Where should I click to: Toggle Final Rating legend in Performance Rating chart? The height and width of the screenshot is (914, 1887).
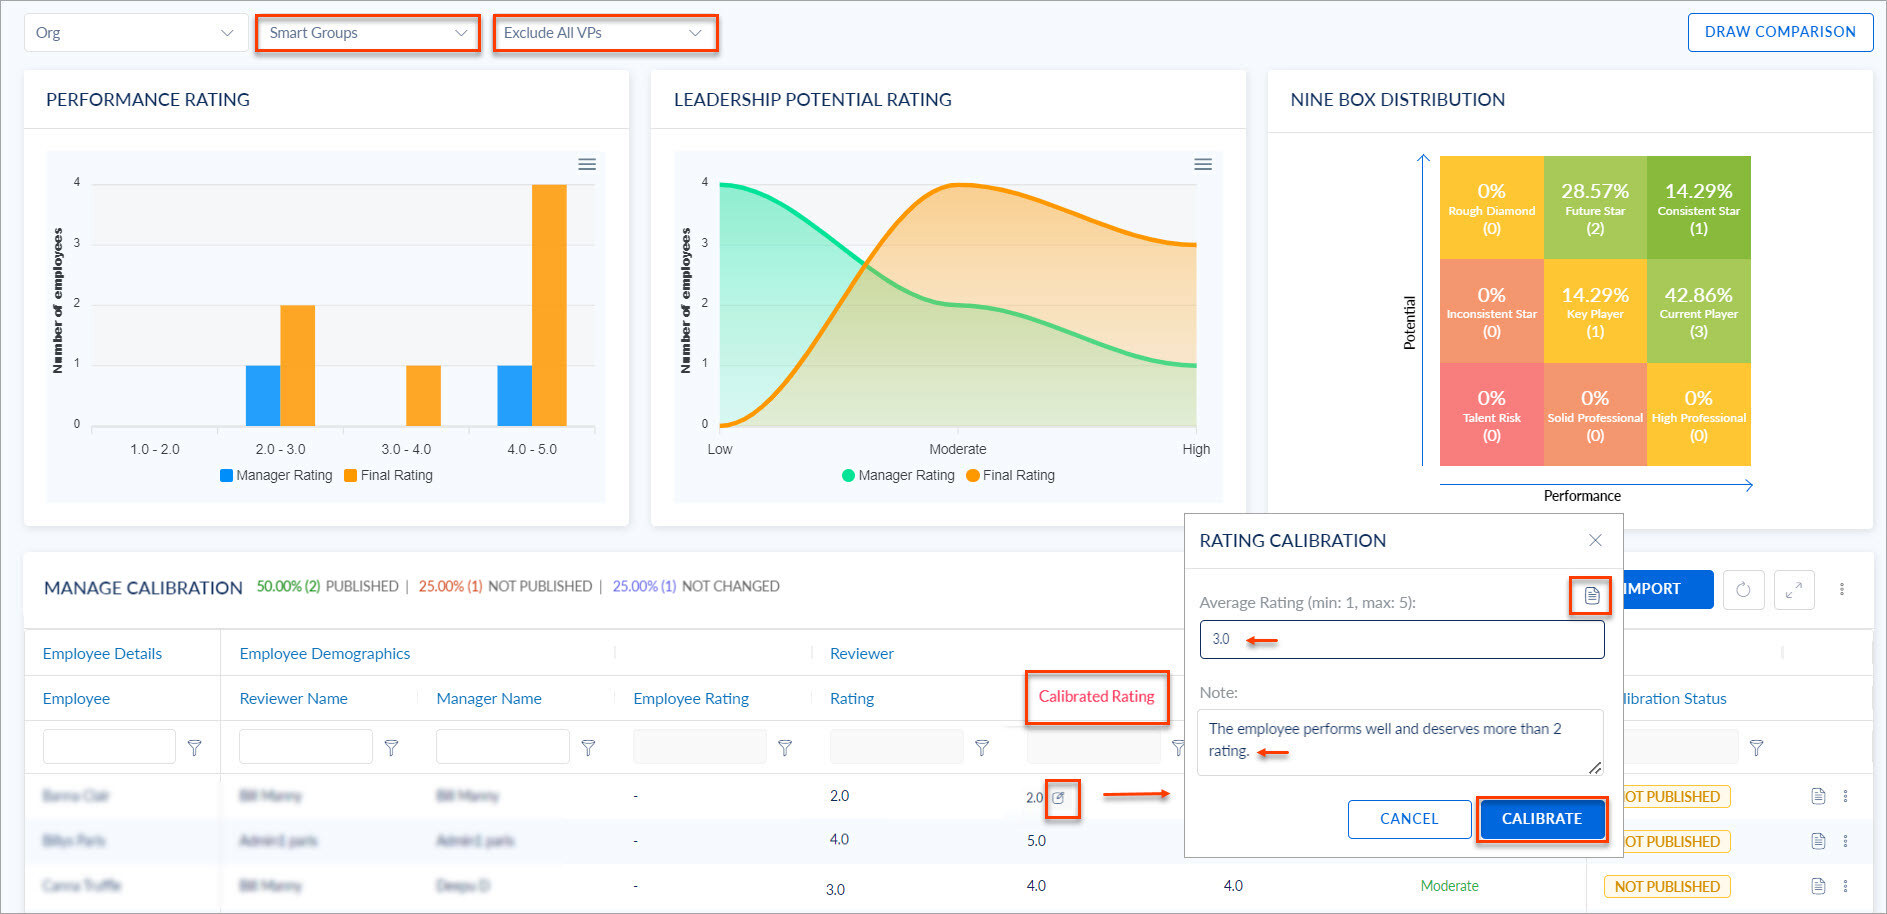(389, 475)
